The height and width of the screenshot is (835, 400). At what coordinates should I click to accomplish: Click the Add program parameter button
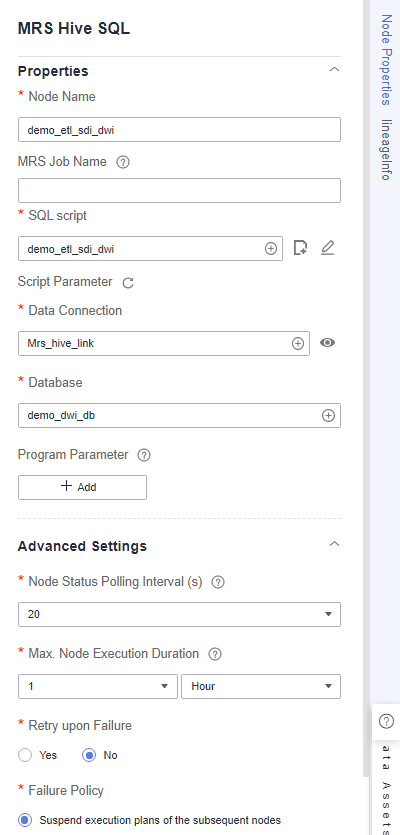[83, 487]
